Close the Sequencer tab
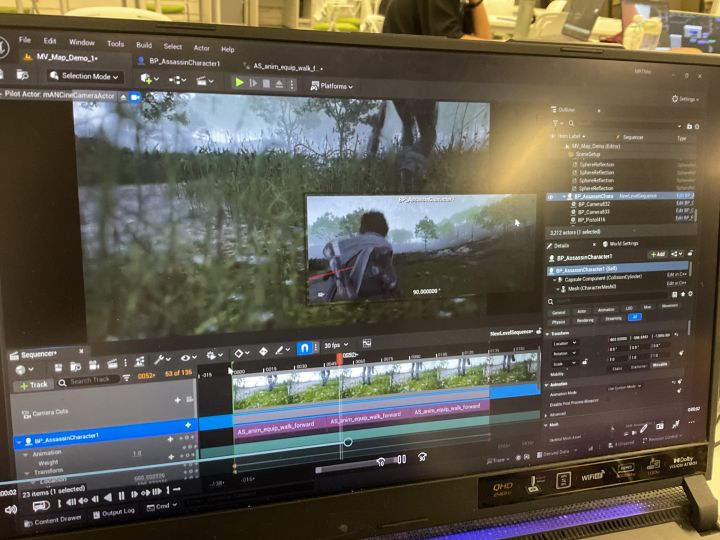 click(81, 351)
